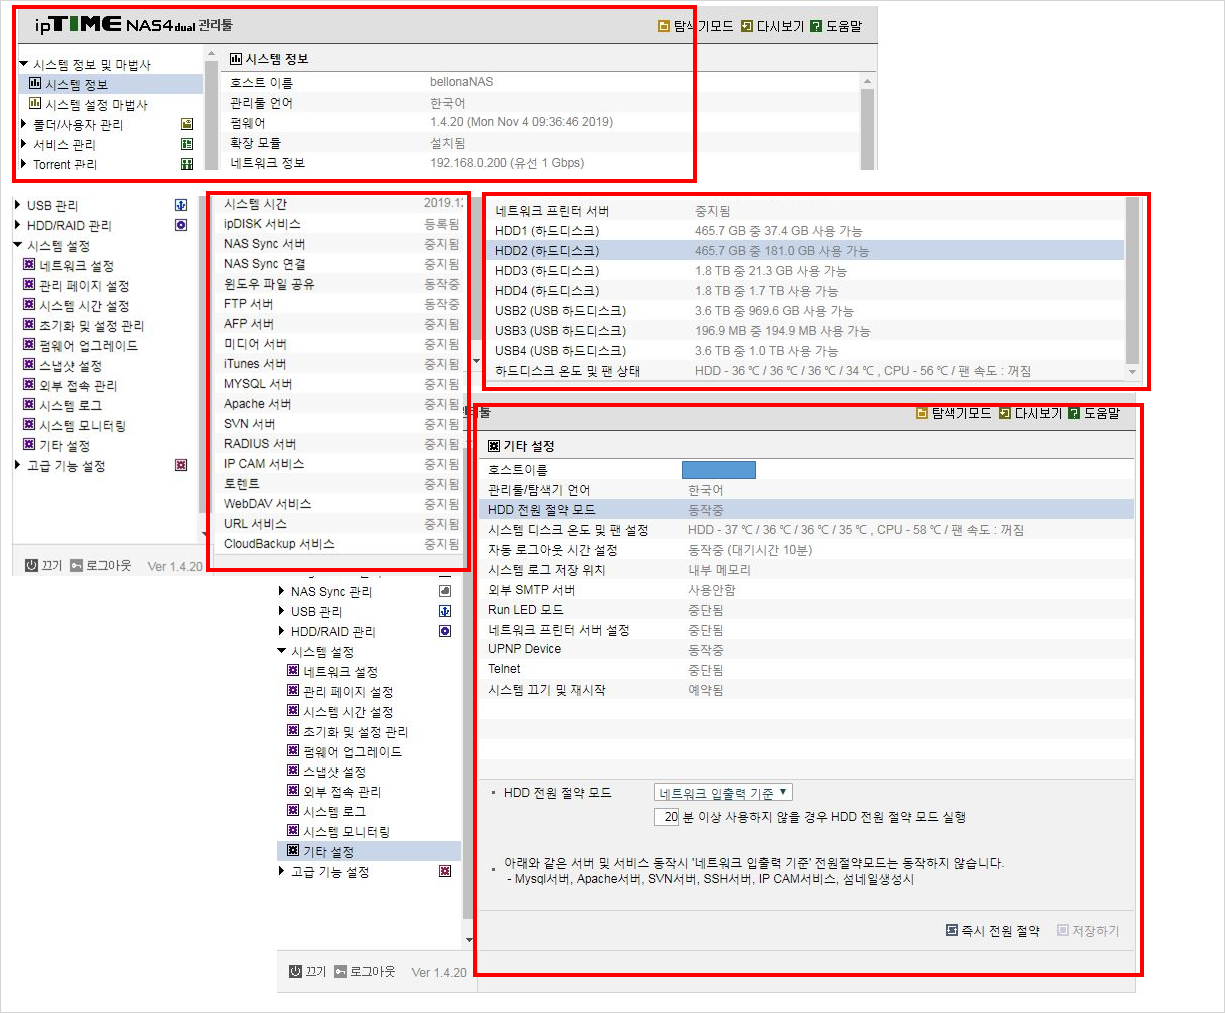
Task: Select the 하드디스크 온도 및 팬 상태 row
Action: coord(806,371)
